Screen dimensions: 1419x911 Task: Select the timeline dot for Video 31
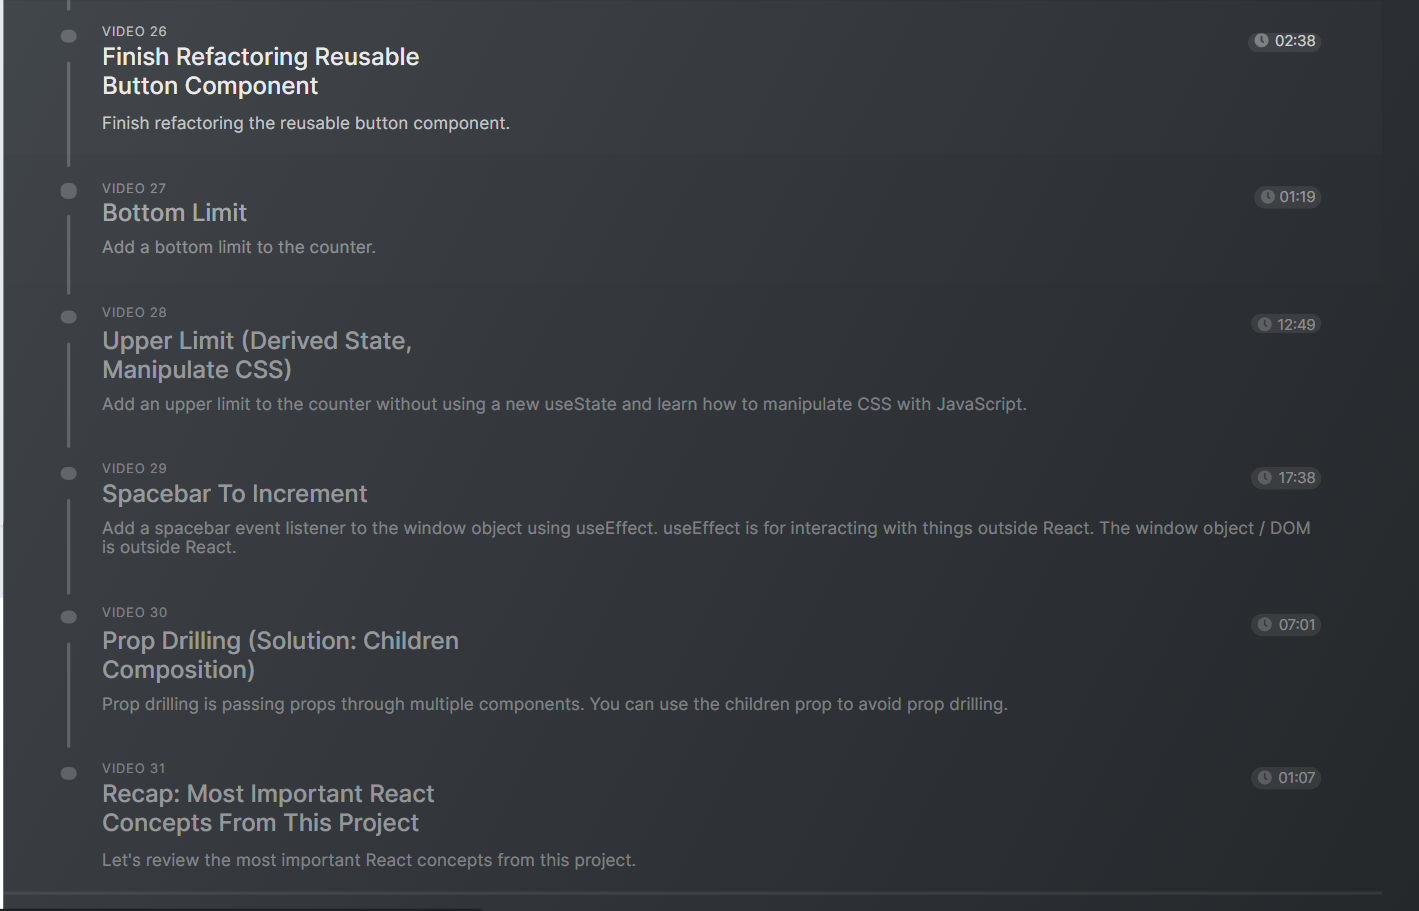coord(69,773)
